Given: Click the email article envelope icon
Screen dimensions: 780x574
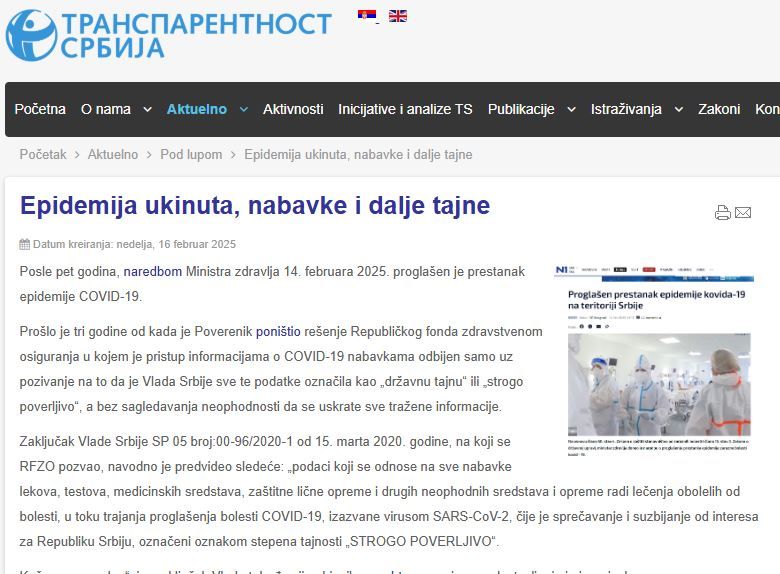Looking at the screenshot, I should pyautogui.click(x=743, y=212).
